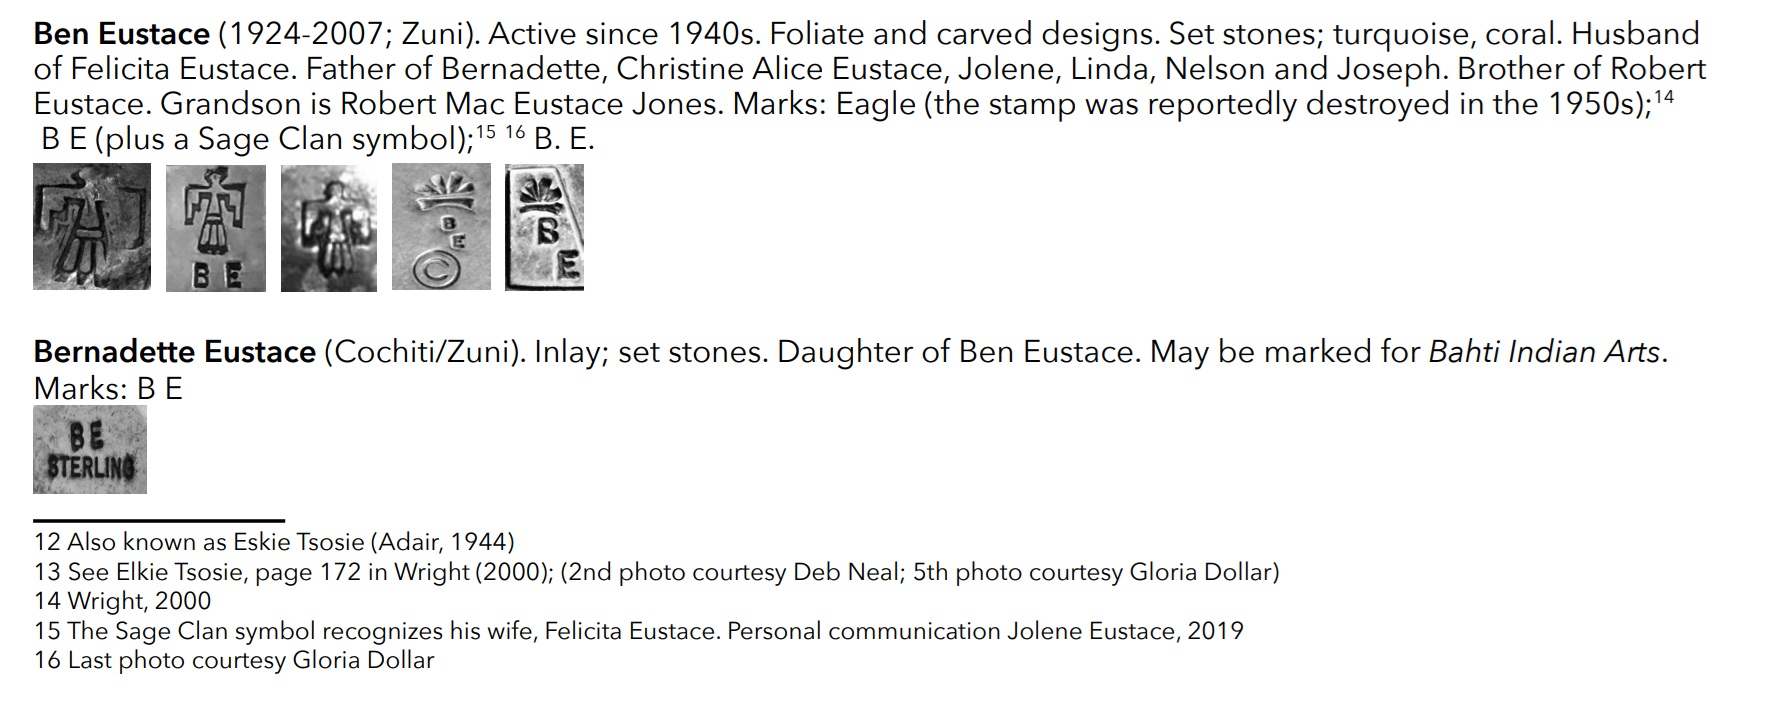Open the eagle with B E stamp image

(x=216, y=228)
